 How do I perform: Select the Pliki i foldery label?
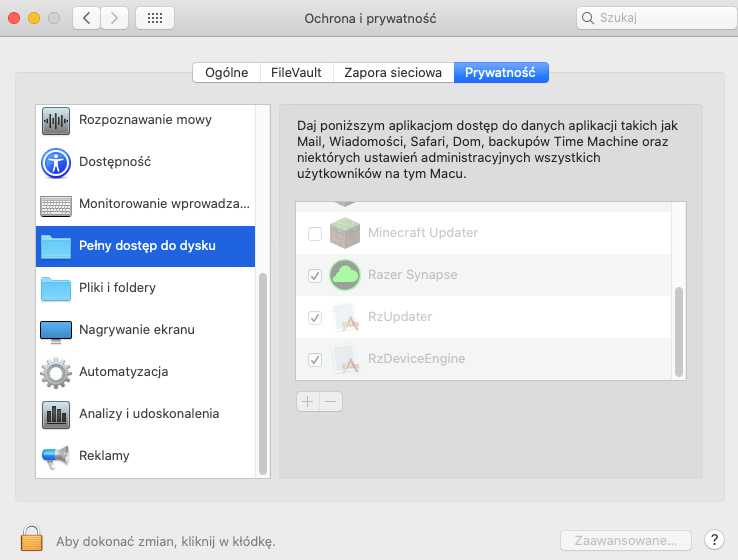[x=117, y=288]
